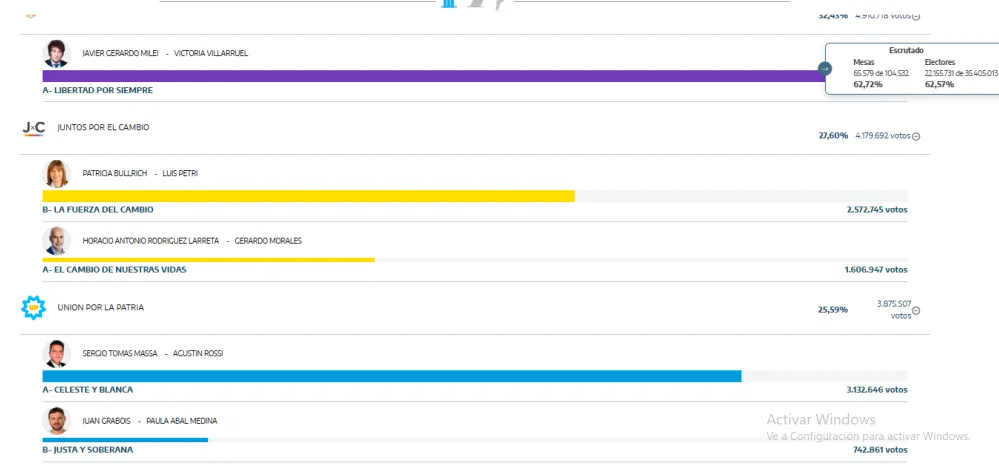Collapse the Juntos por el Cambio section
The image size is (999, 464).
[x=916, y=136]
